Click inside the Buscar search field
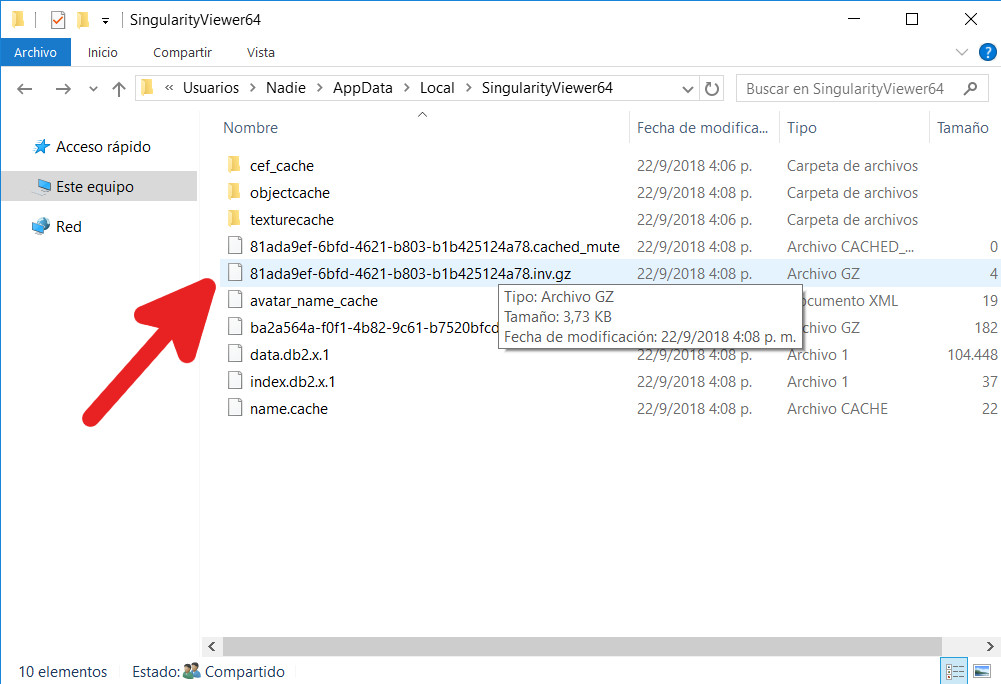Viewport: 1001px width, 684px height. pyautogui.click(x=850, y=88)
